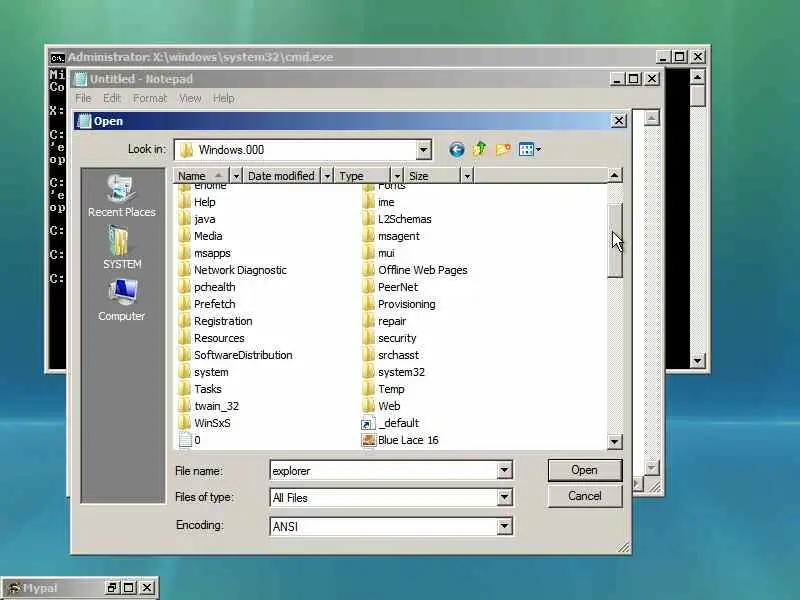Screen dimensions: 800x600
Task: Open Notepad Help menu
Action: (x=223, y=98)
